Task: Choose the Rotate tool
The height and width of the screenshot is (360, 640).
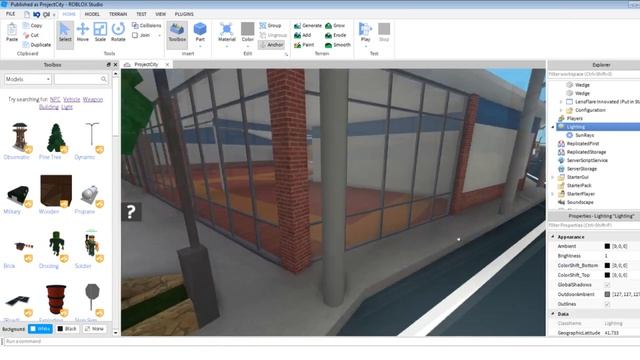Action: [118, 32]
